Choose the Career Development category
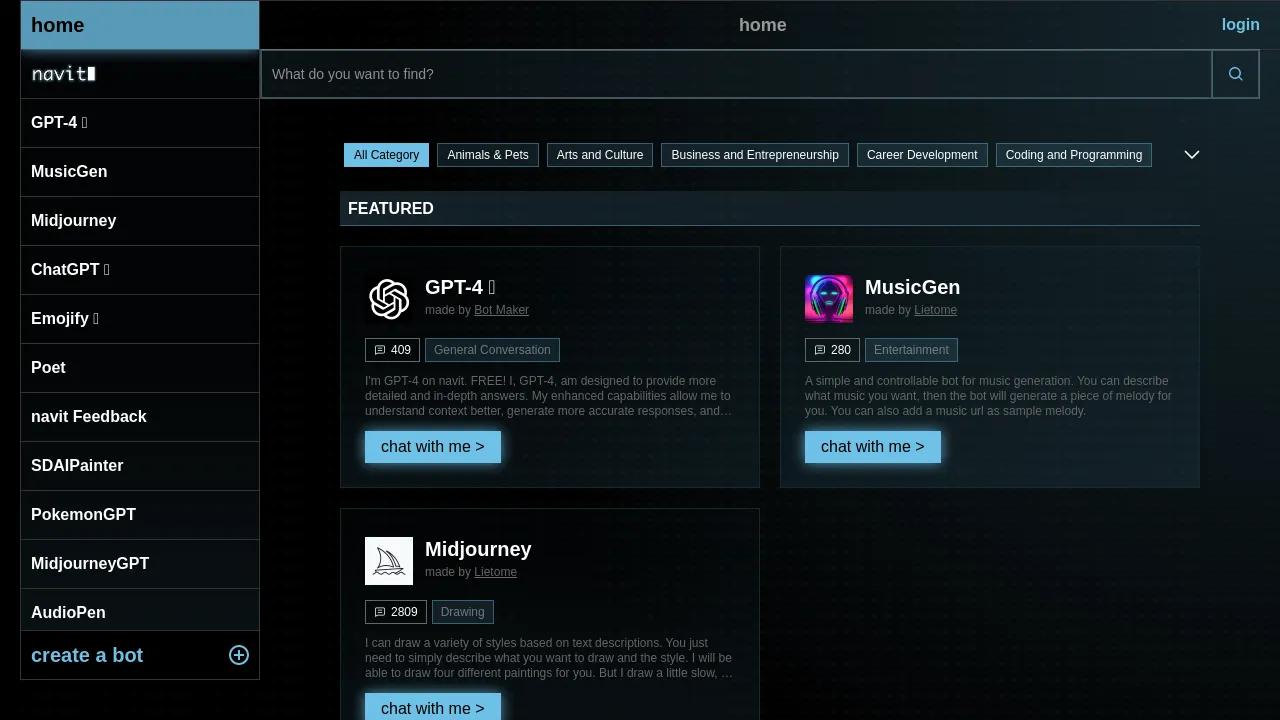The width and height of the screenshot is (1280, 720). click(922, 155)
